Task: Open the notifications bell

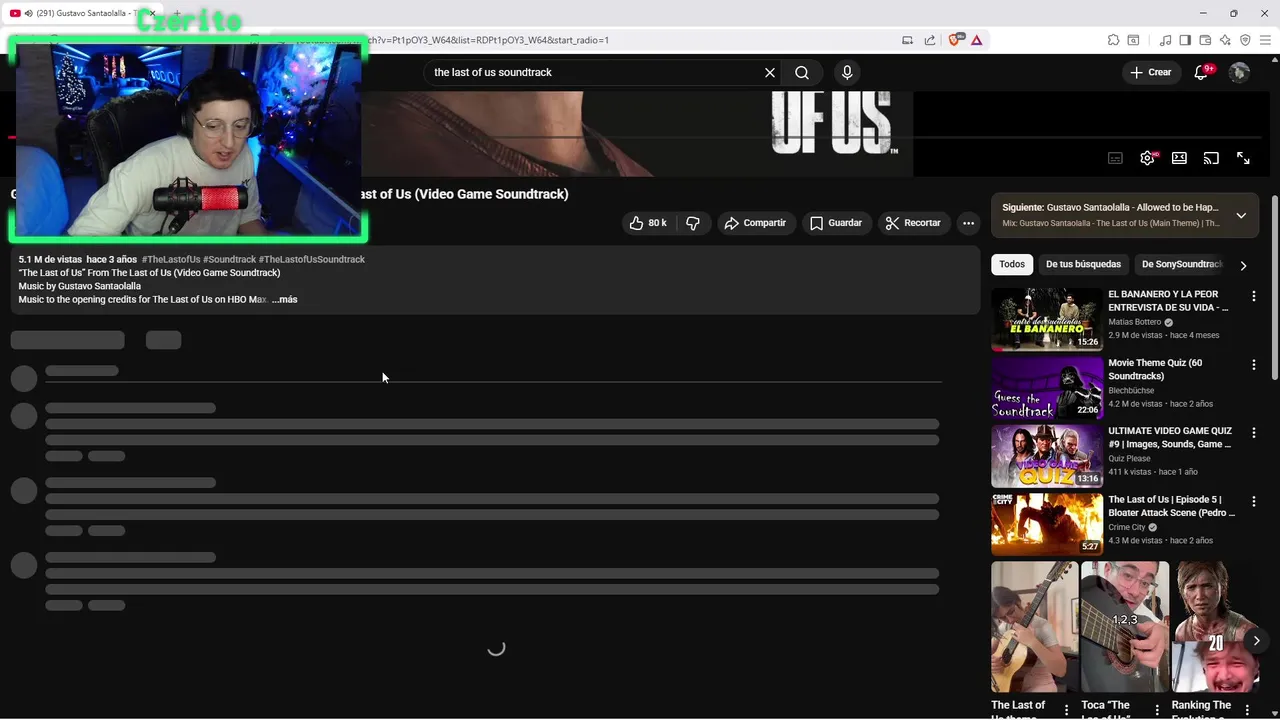Action: click(1202, 72)
